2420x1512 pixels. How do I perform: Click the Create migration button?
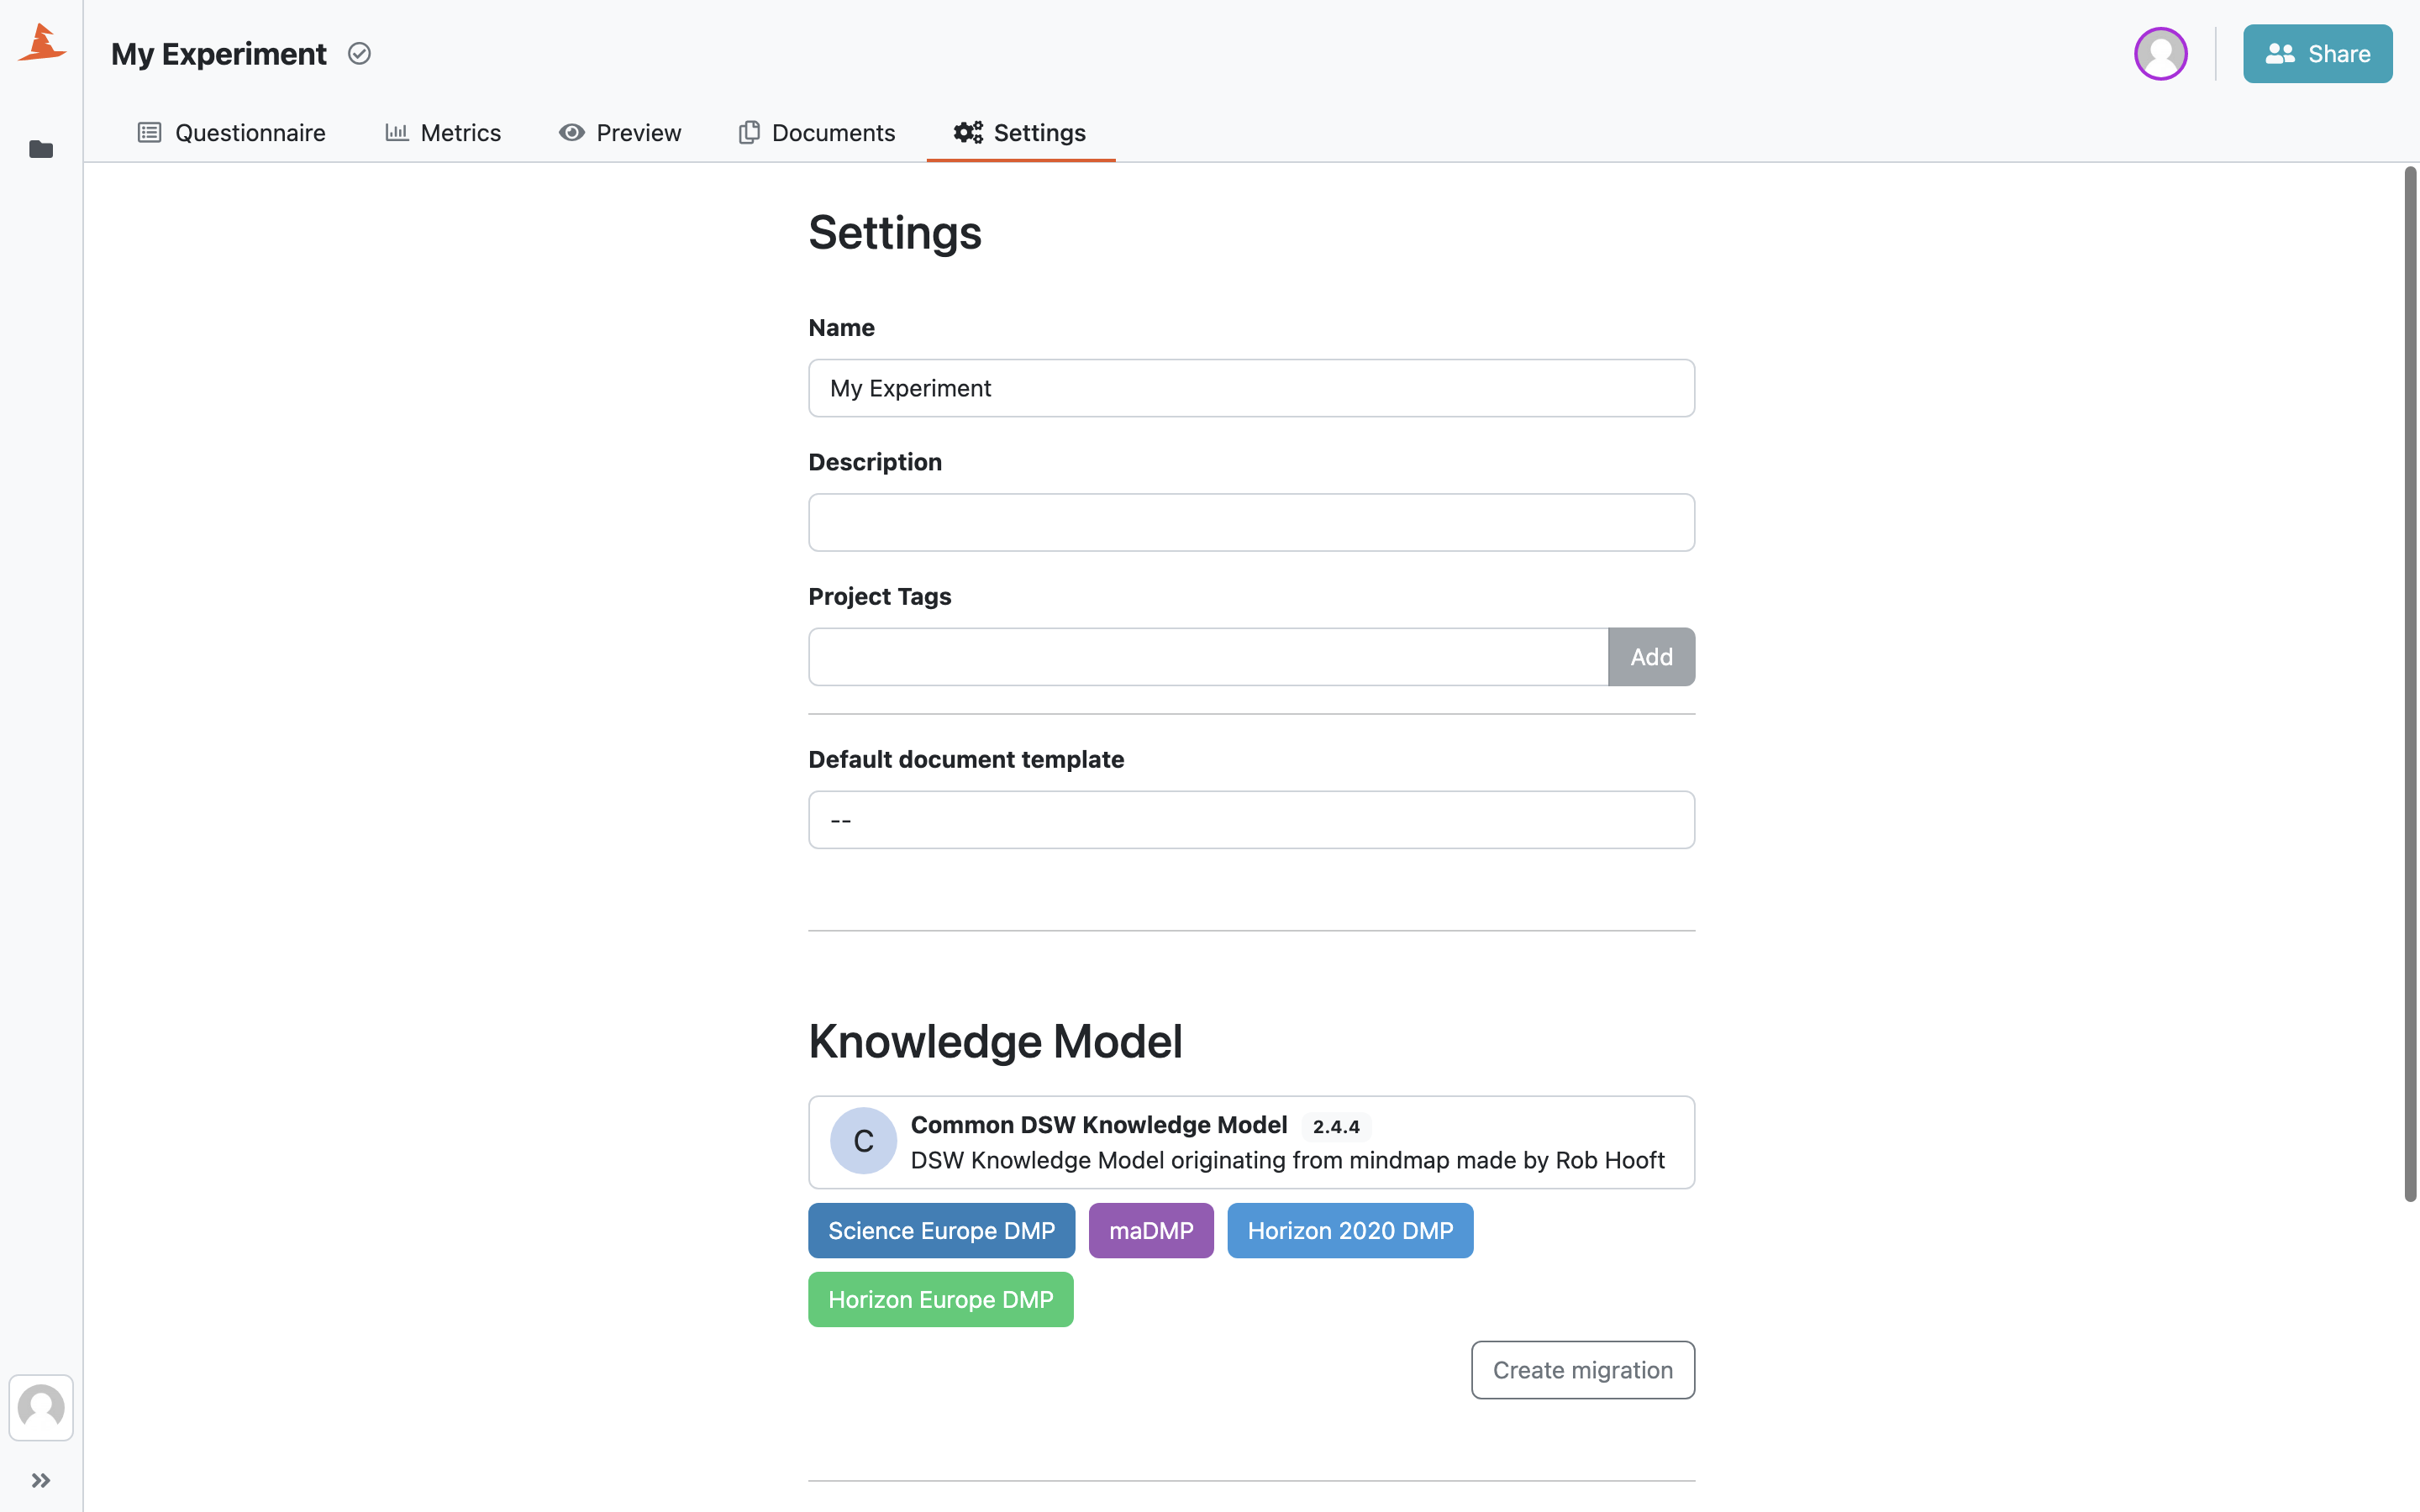pos(1582,1370)
